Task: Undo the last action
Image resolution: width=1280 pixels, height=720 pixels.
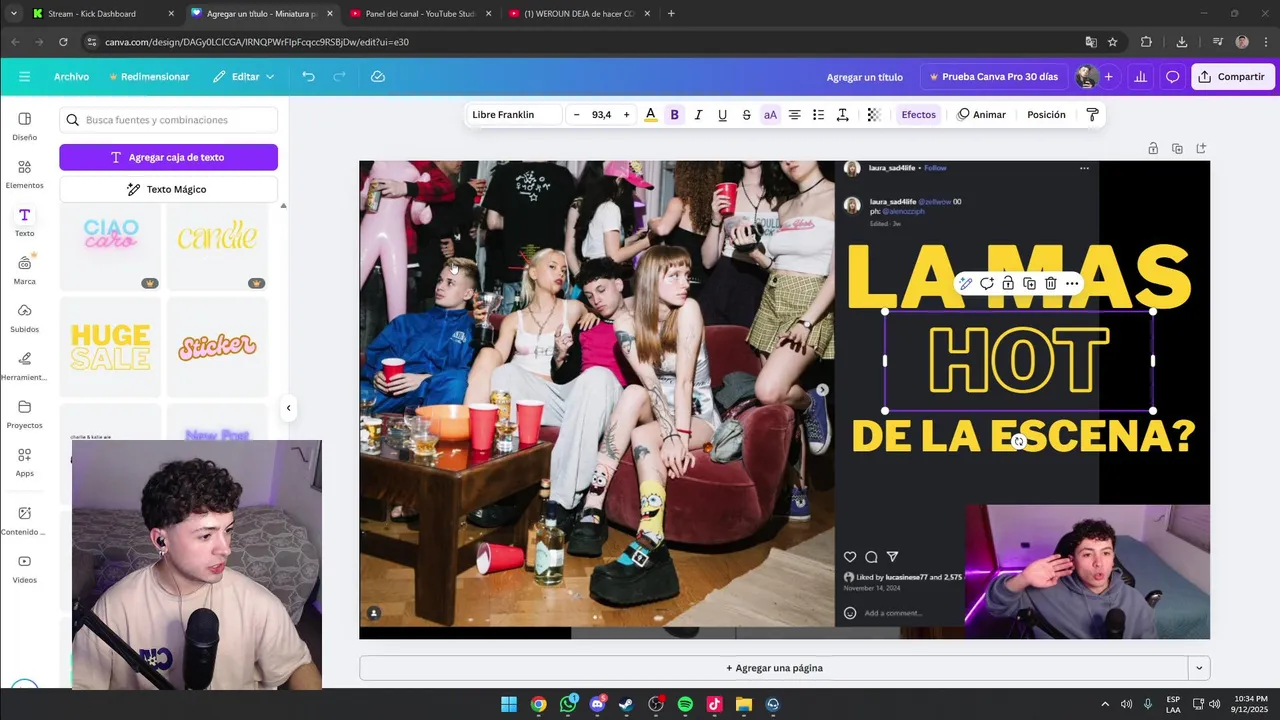Action: tap(308, 77)
